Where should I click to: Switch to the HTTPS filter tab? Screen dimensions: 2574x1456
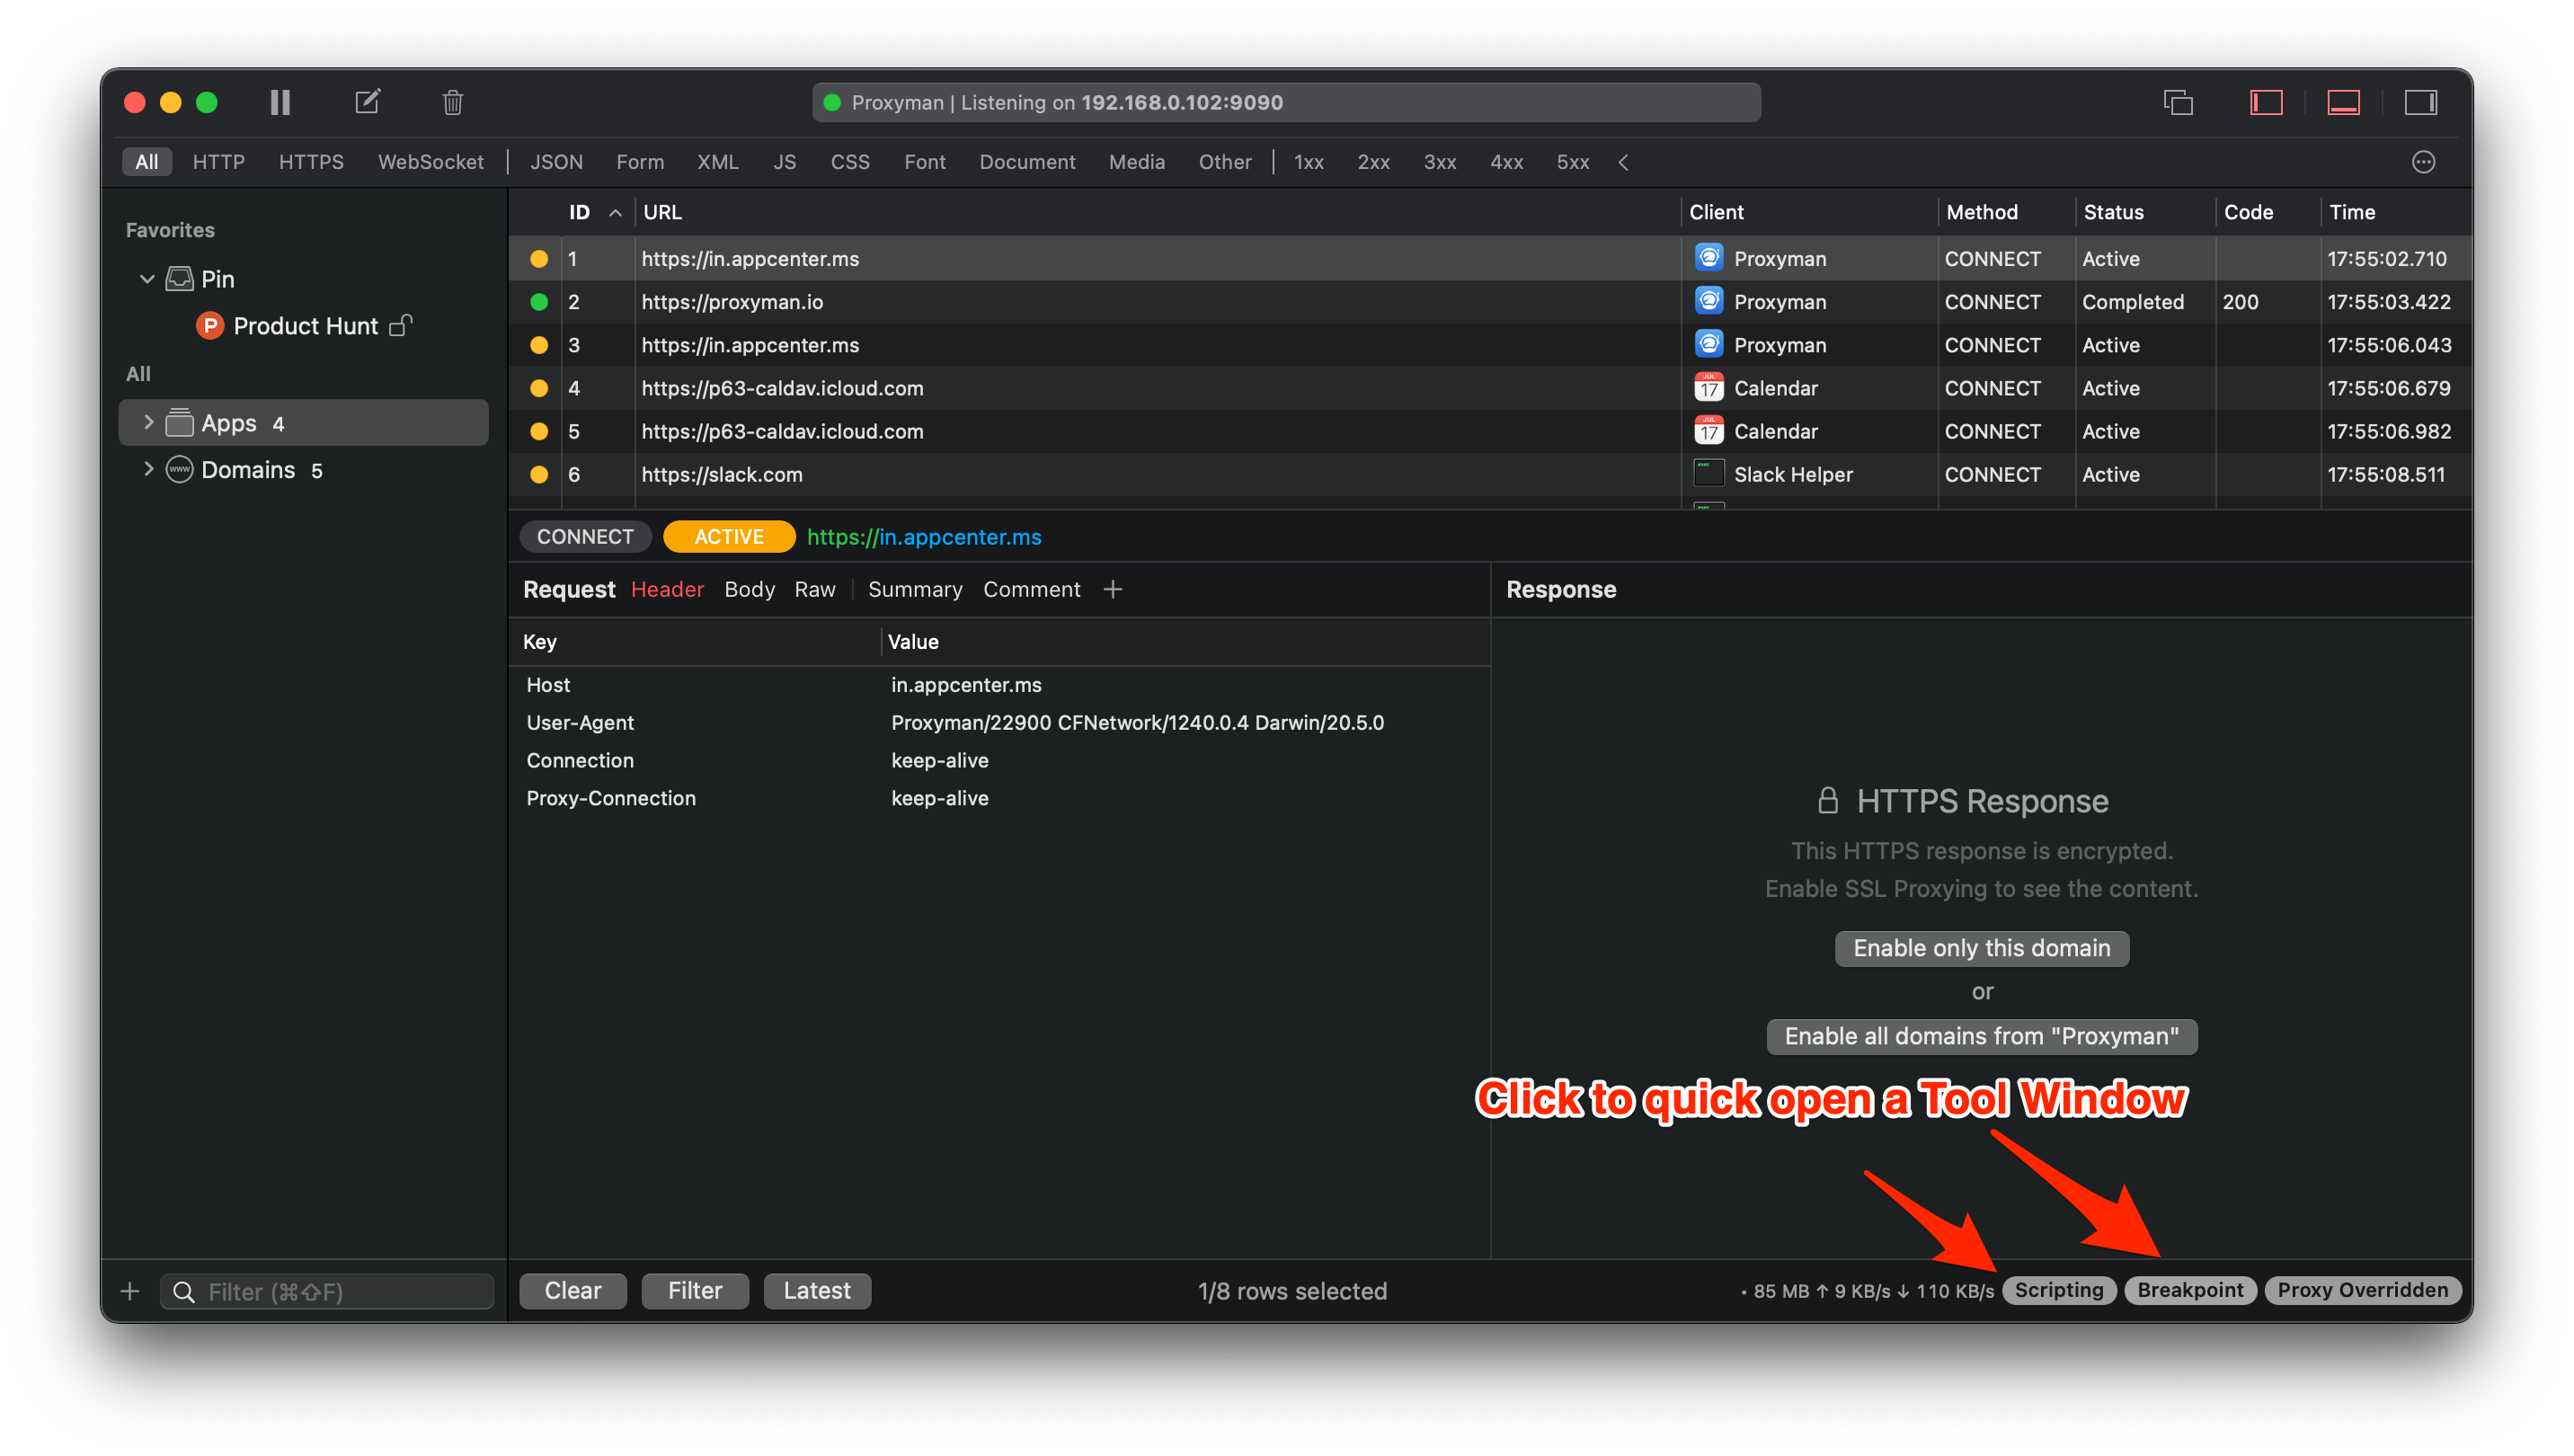tap(311, 161)
